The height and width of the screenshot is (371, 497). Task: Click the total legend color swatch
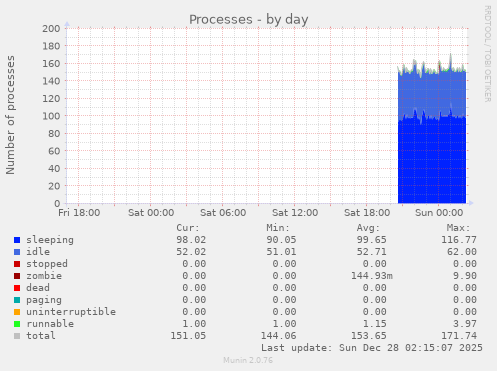coord(17,336)
